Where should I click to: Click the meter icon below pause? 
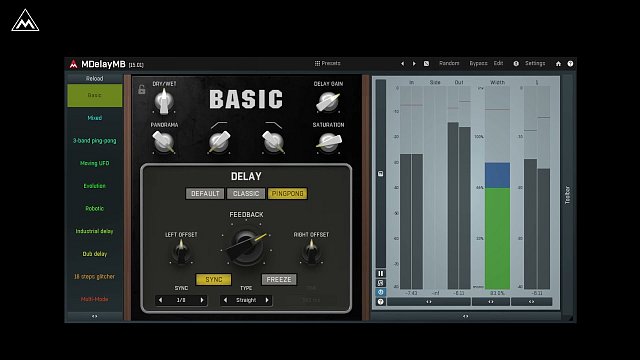coord(380,283)
